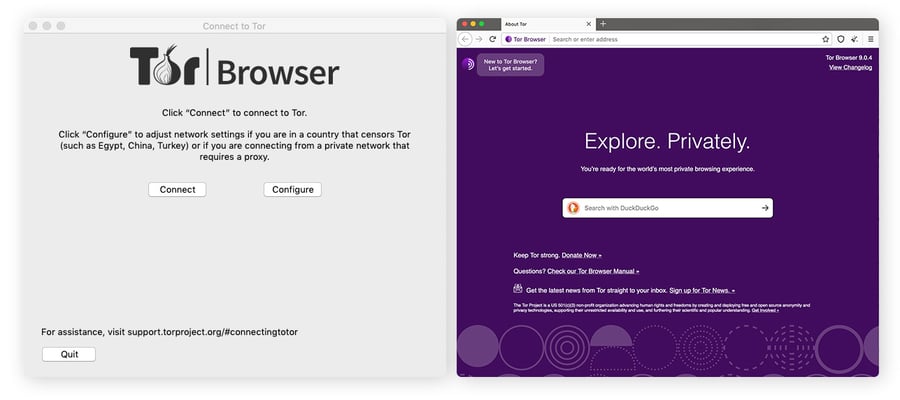Go back using the browser back arrow
The height and width of the screenshot is (400, 900).
465,39
